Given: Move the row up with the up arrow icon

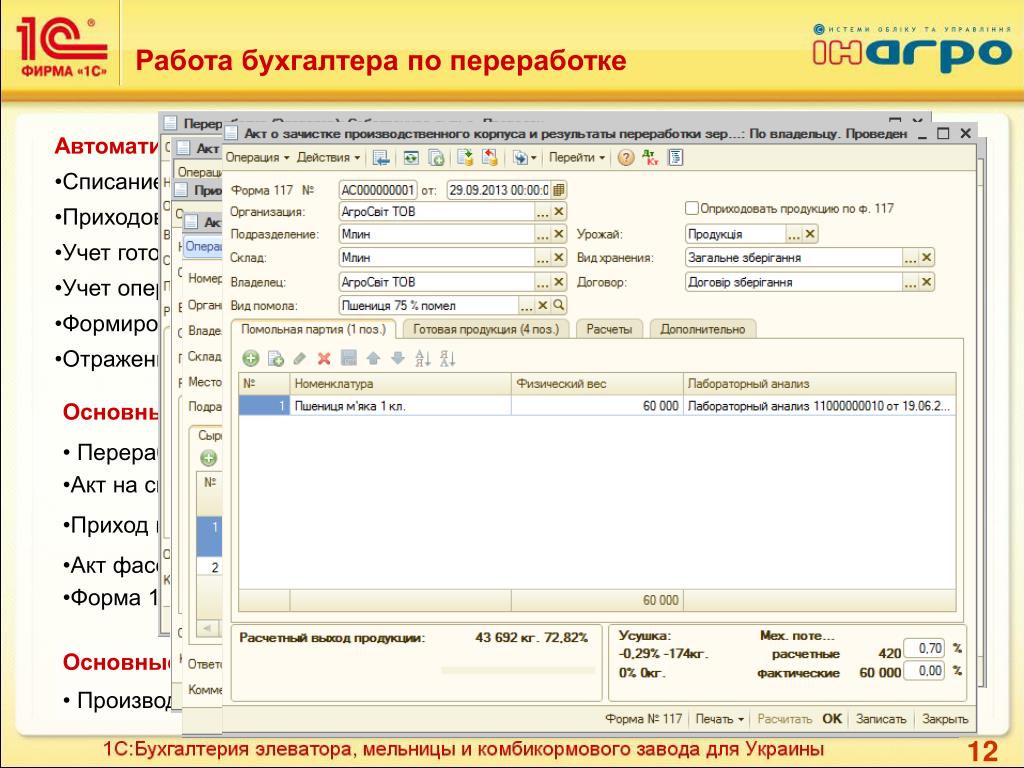Looking at the screenshot, I should [373, 358].
